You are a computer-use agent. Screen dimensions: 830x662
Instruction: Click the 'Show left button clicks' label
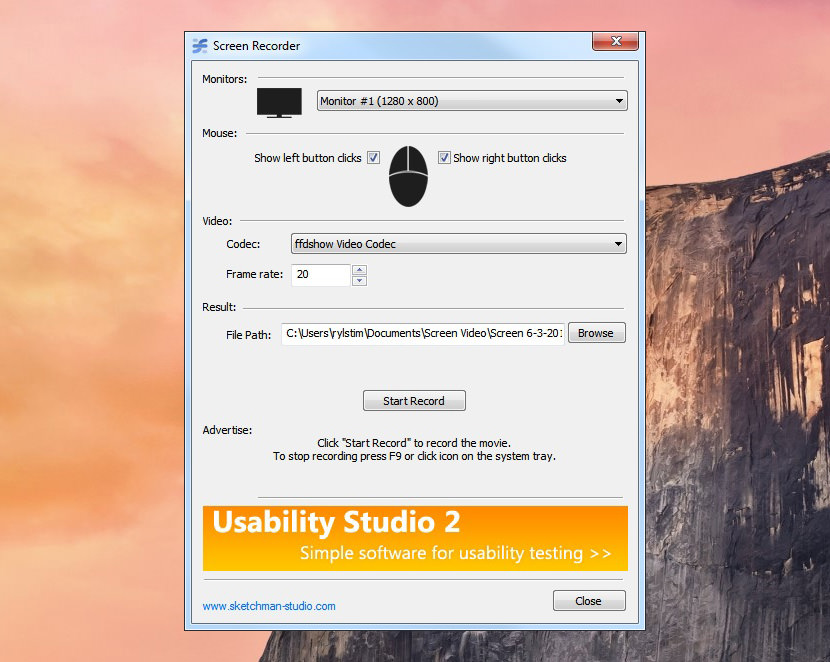click(x=308, y=158)
